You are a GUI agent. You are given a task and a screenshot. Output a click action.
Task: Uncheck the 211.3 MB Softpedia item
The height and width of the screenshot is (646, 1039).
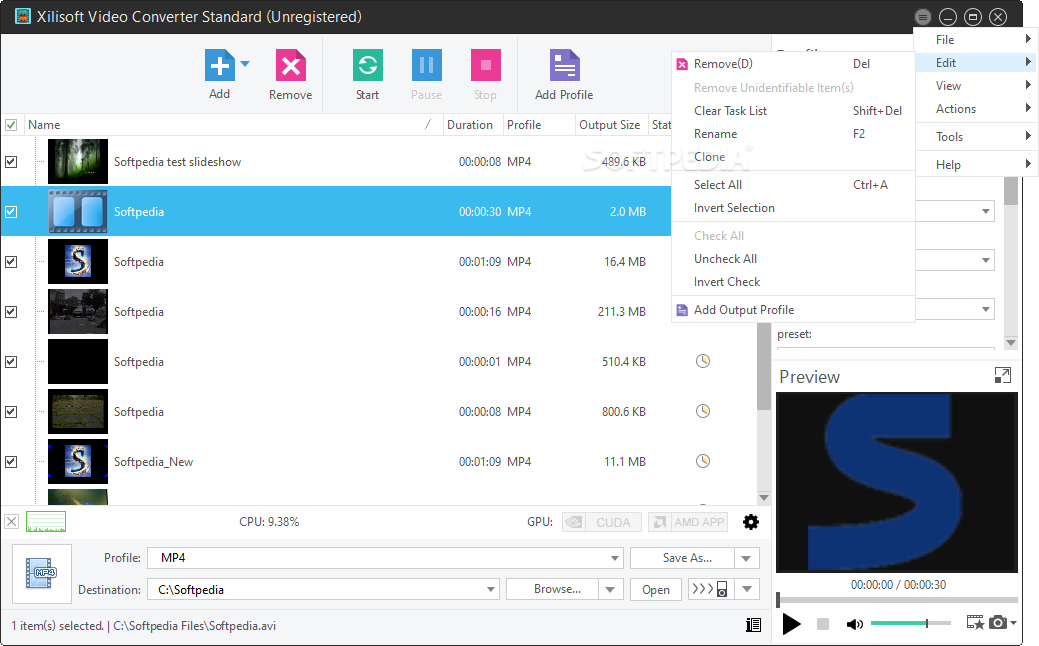pyautogui.click(x=11, y=311)
